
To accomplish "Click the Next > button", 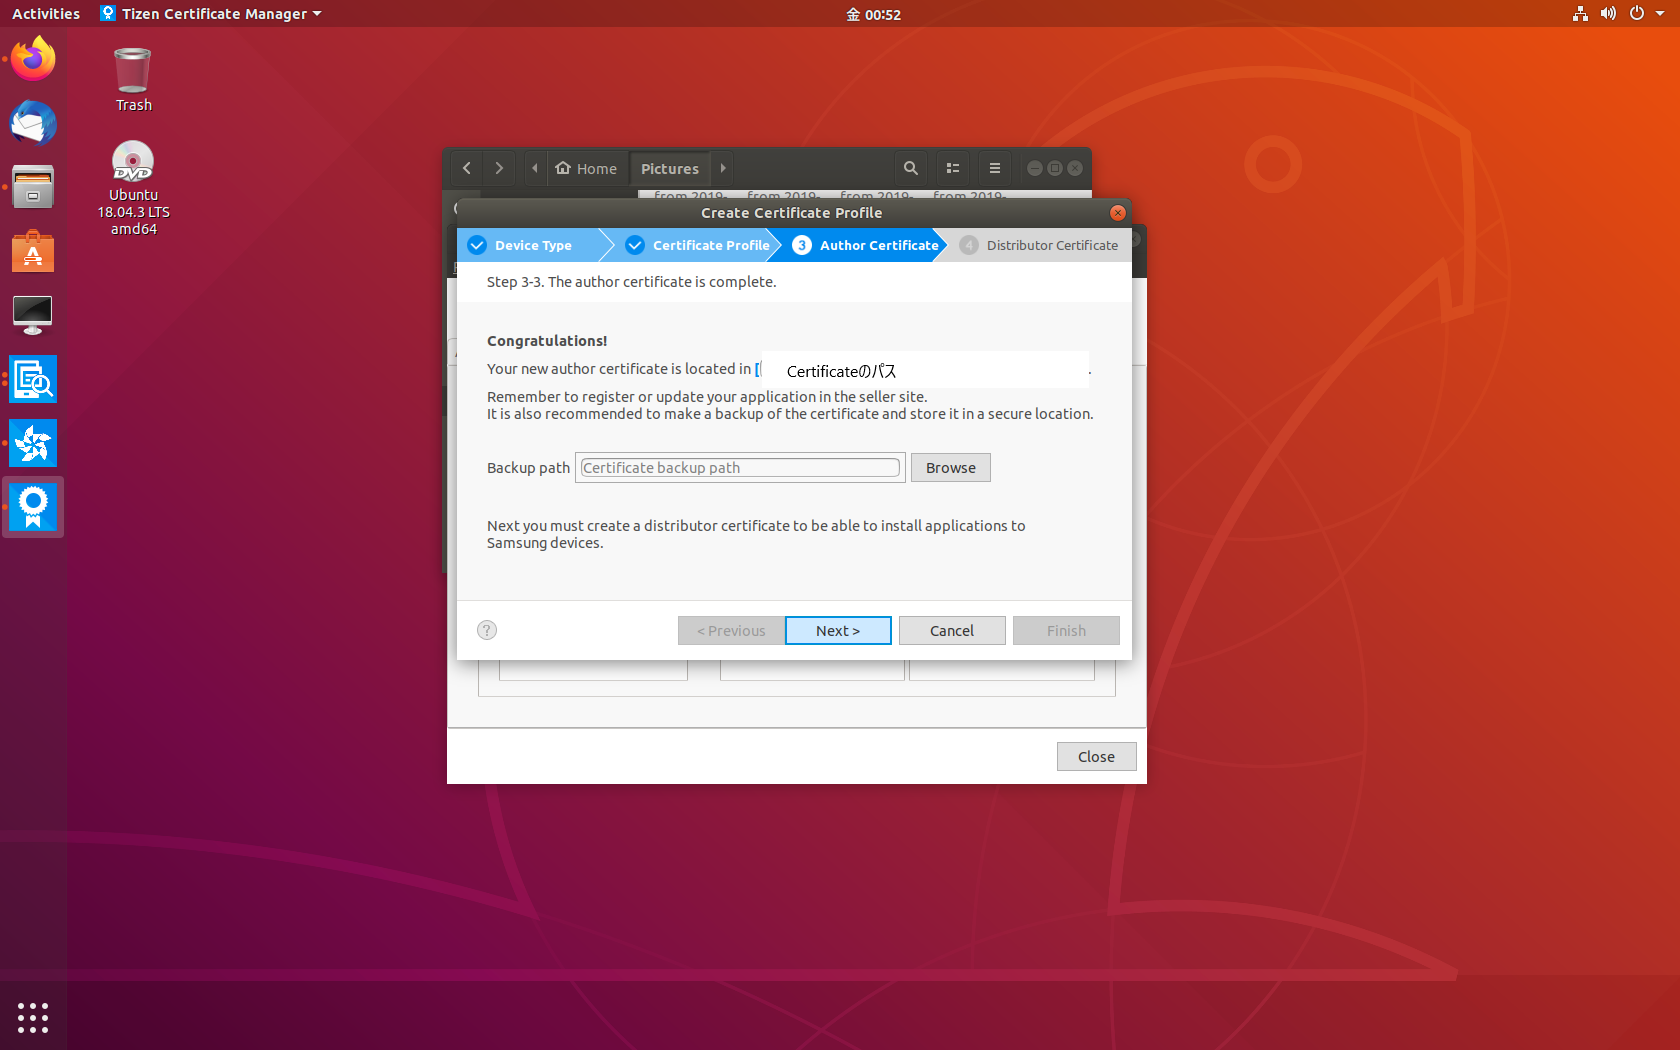I will tap(838, 631).
